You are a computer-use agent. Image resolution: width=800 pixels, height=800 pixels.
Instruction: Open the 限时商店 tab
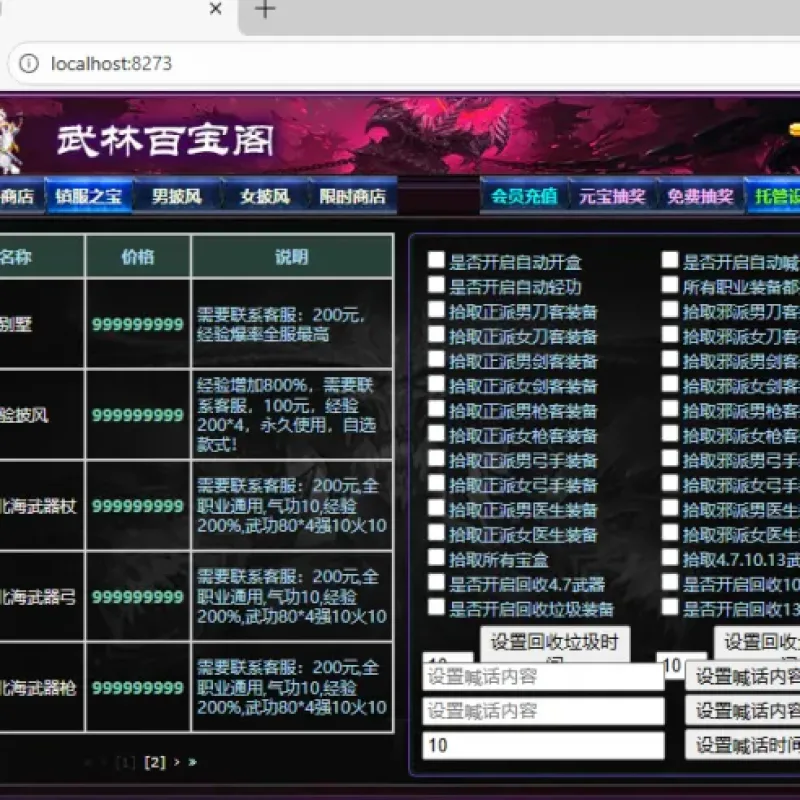pos(353,196)
